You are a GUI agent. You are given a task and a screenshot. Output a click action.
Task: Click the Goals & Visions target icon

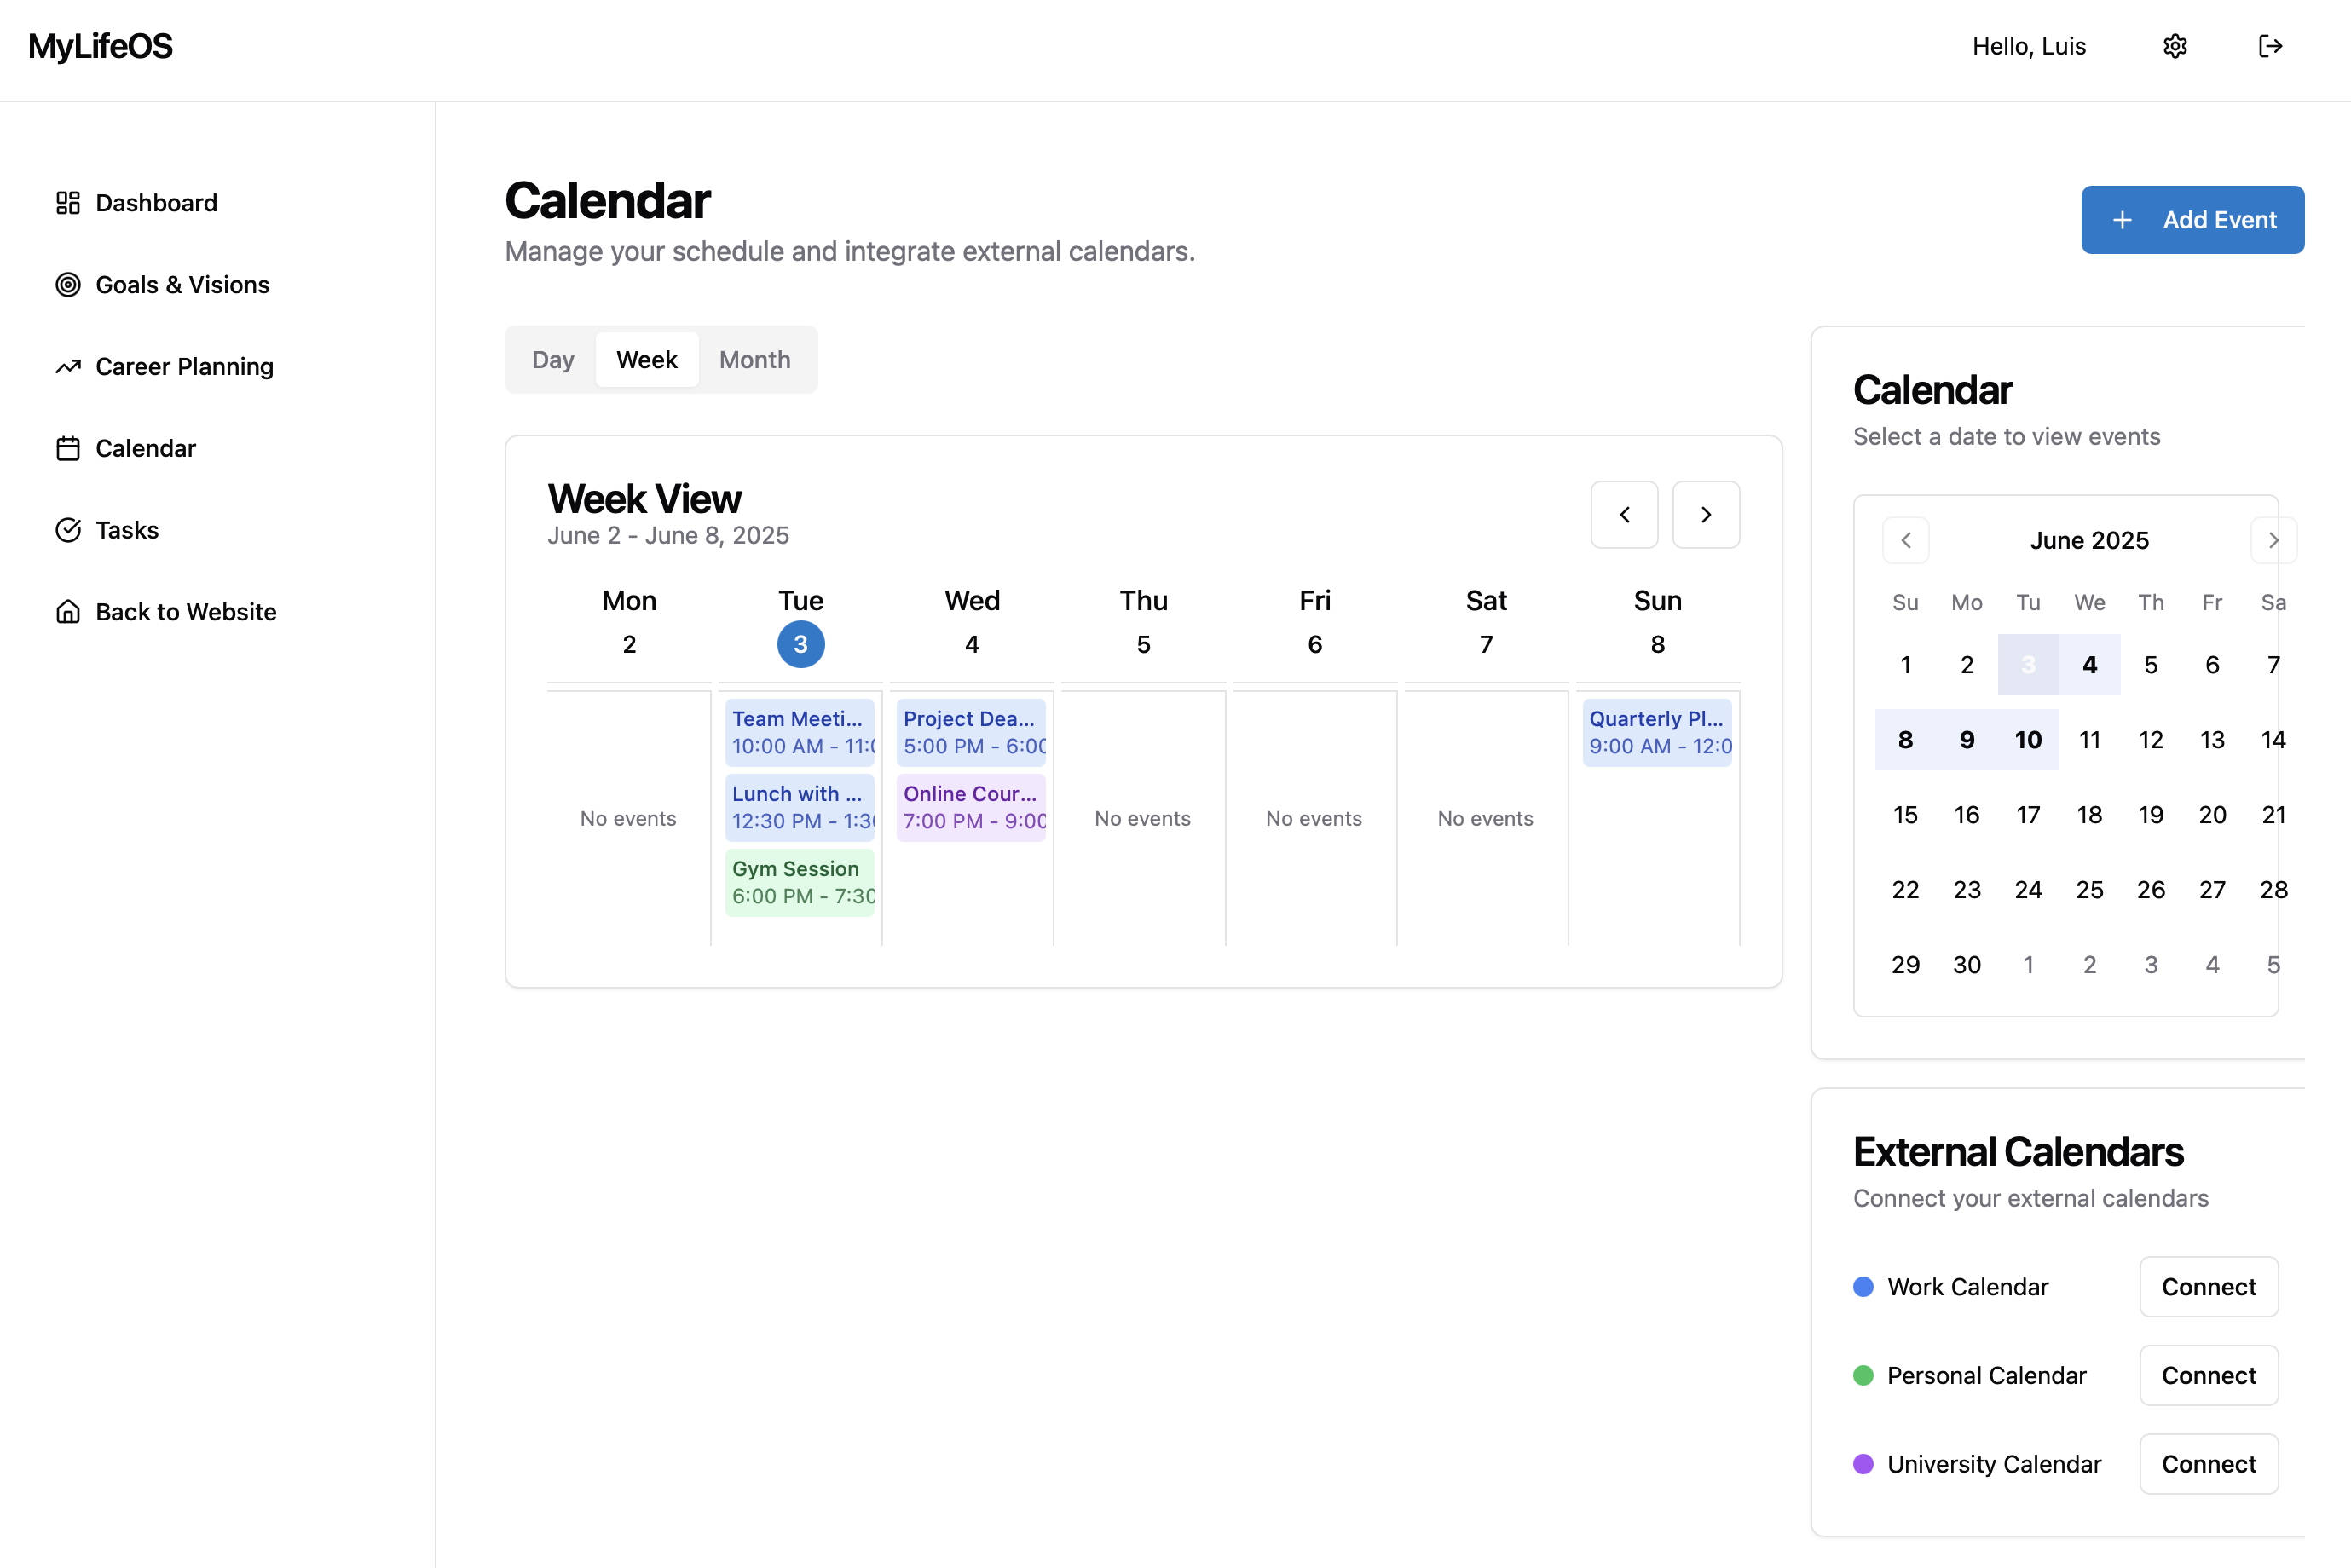68,285
